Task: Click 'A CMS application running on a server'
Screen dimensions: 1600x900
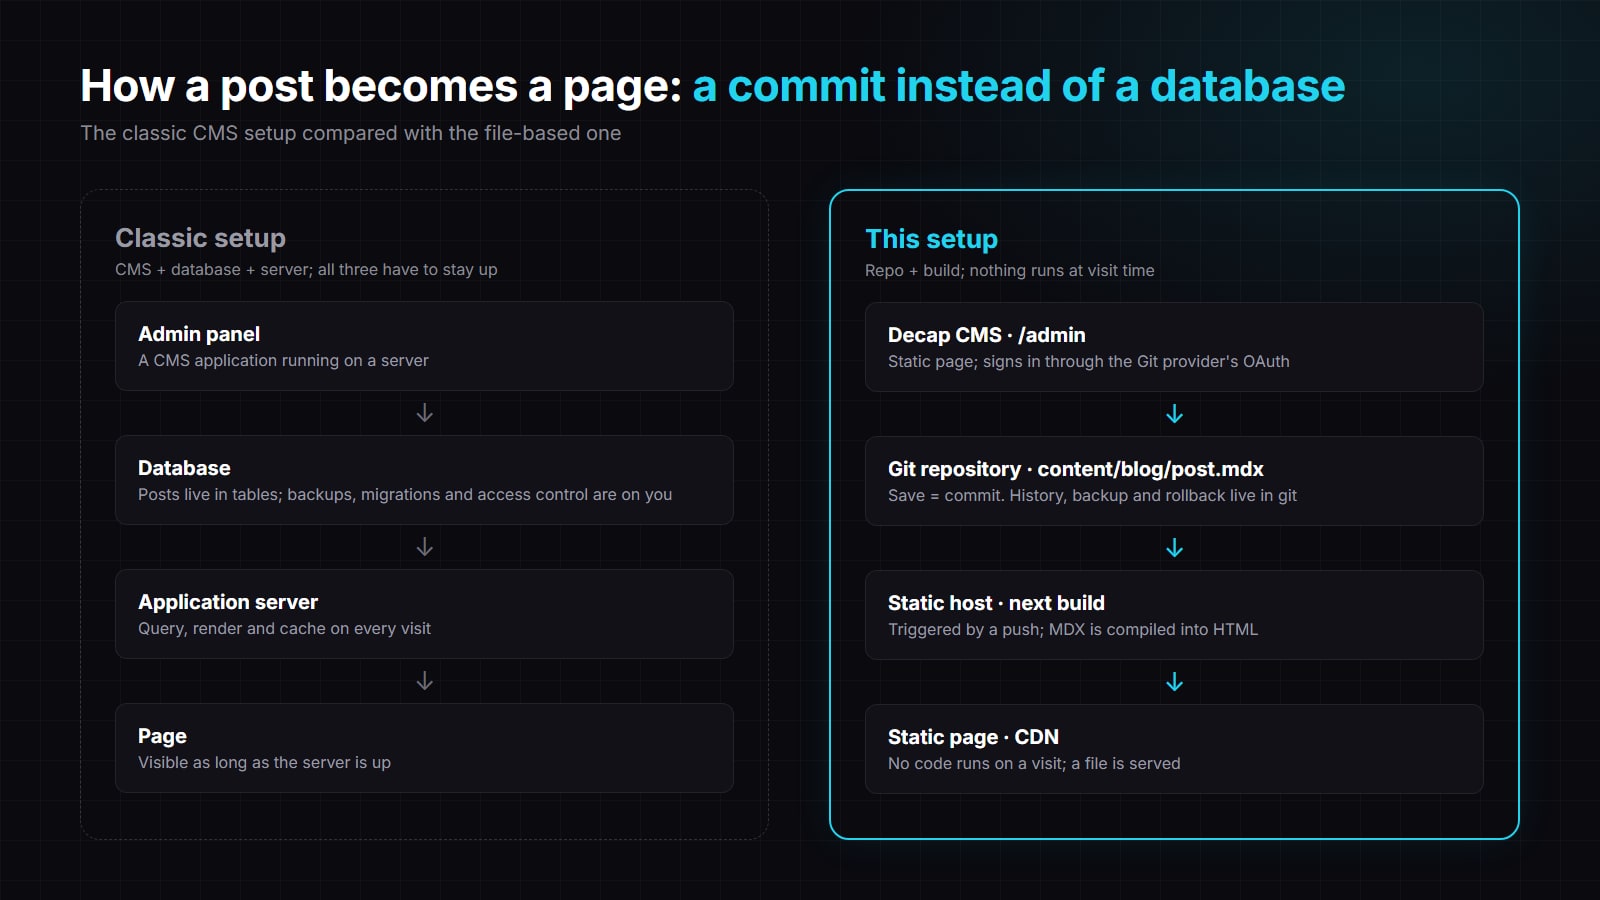Action: [x=283, y=360]
